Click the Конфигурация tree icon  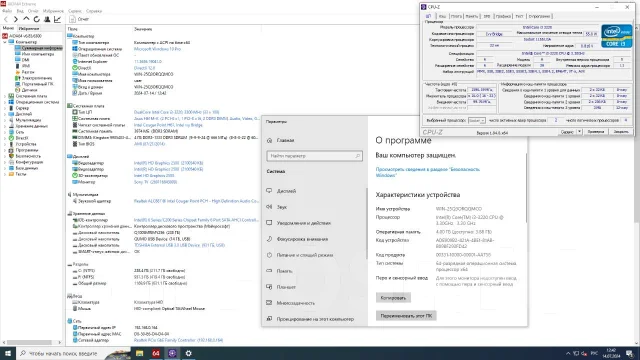(x=11, y=162)
